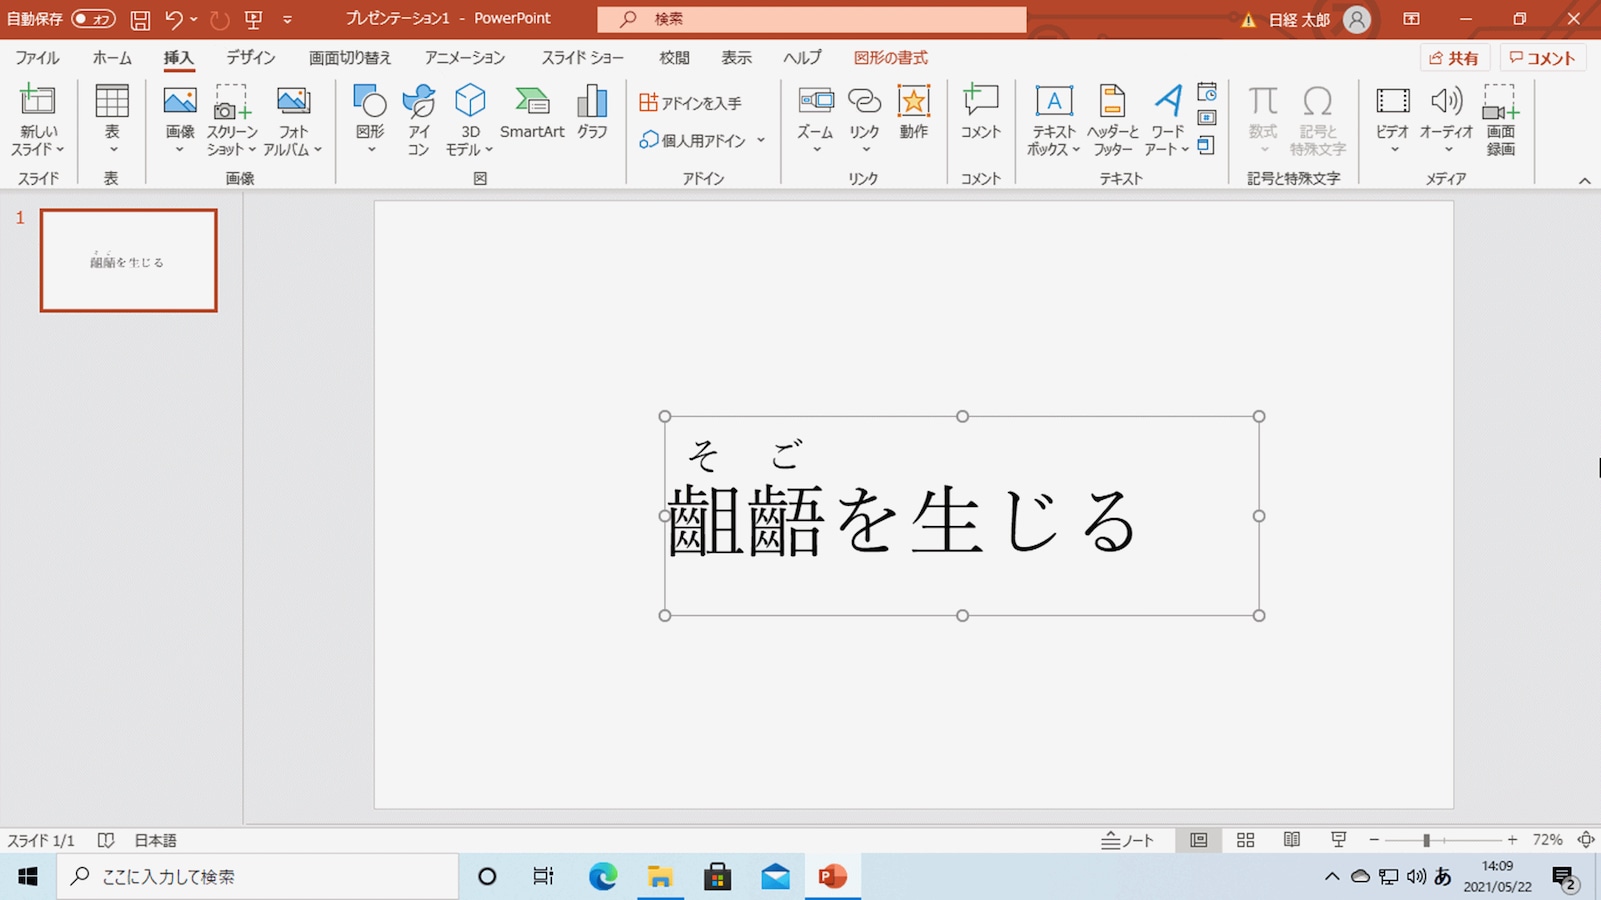Start slideshow from the quick access toolbar

(x=254, y=19)
